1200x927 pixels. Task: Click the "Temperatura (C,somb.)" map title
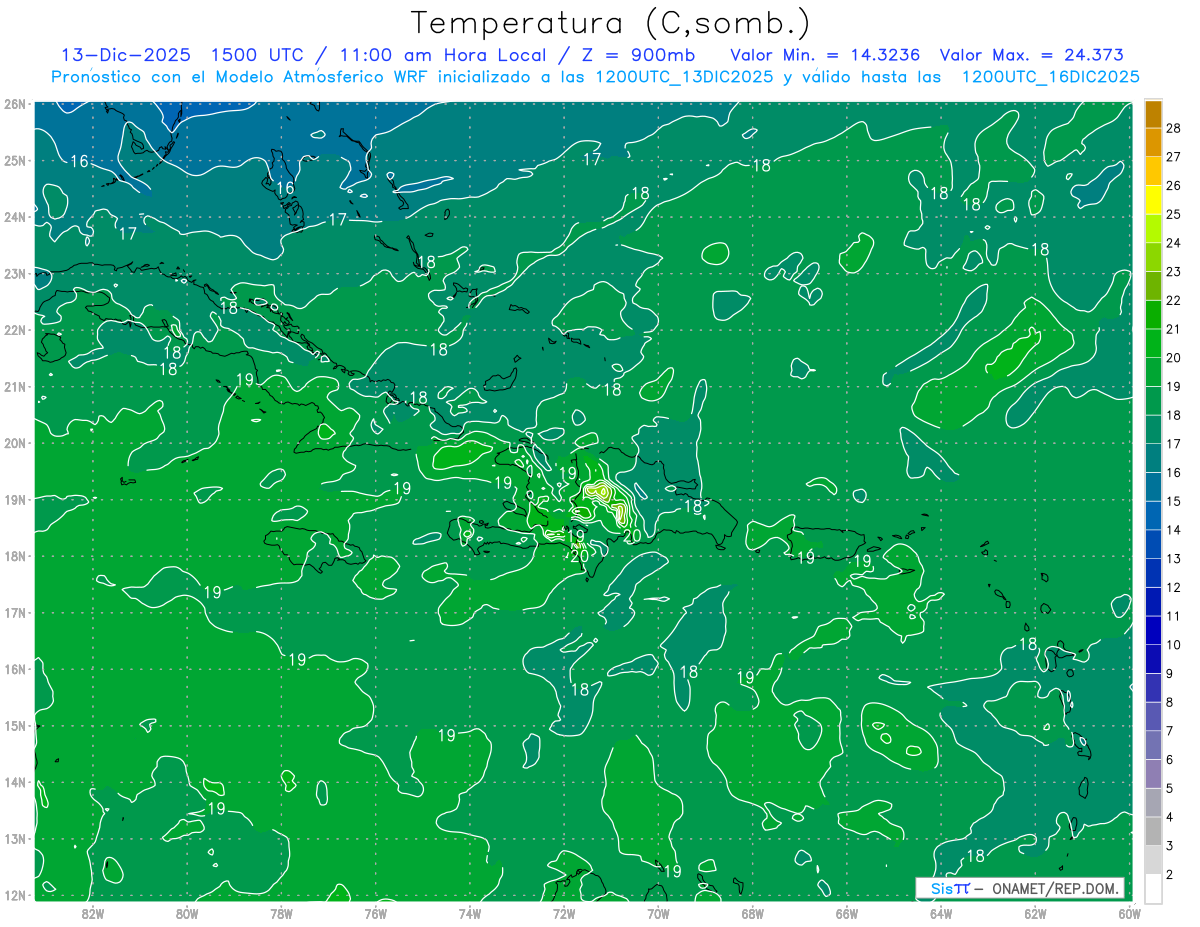(611, 23)
